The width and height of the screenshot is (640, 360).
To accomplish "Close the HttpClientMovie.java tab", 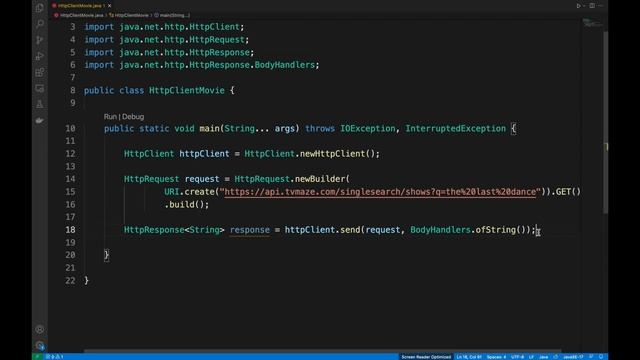I will (x=109, y=6).
